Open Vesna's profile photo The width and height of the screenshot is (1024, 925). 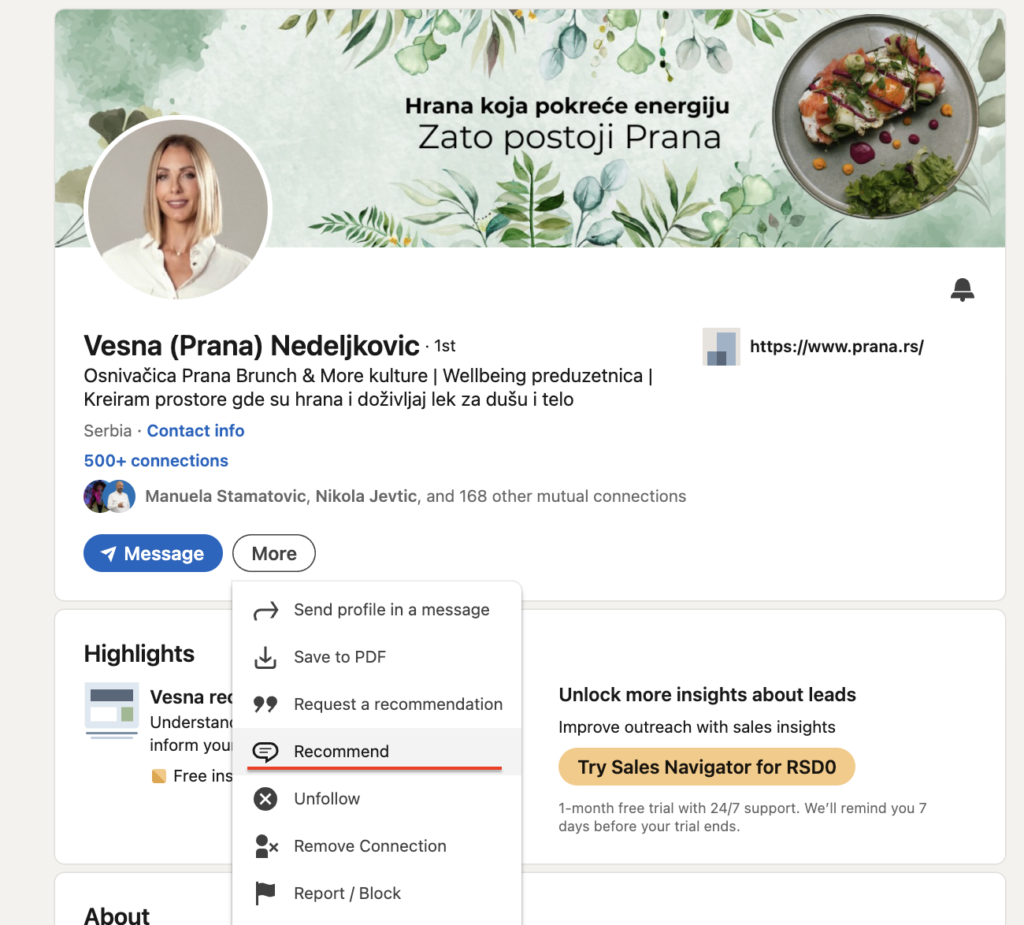[x=178, y=208]
